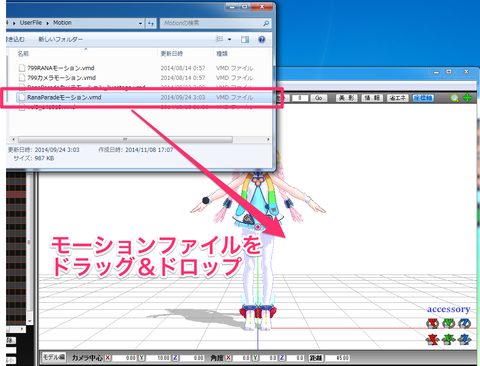The width and height of the screenshot is (480, 366).
Task: Click the camera center Y value field
Action: (158, 358)
